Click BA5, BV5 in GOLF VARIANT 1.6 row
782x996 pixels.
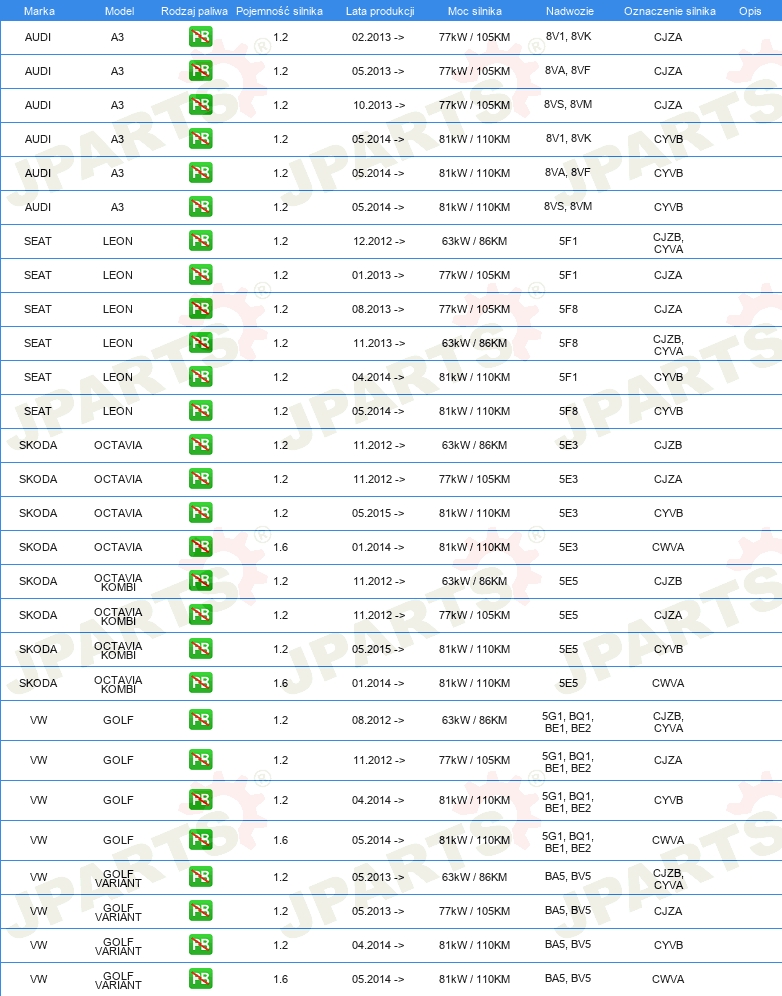coord(568,978)
